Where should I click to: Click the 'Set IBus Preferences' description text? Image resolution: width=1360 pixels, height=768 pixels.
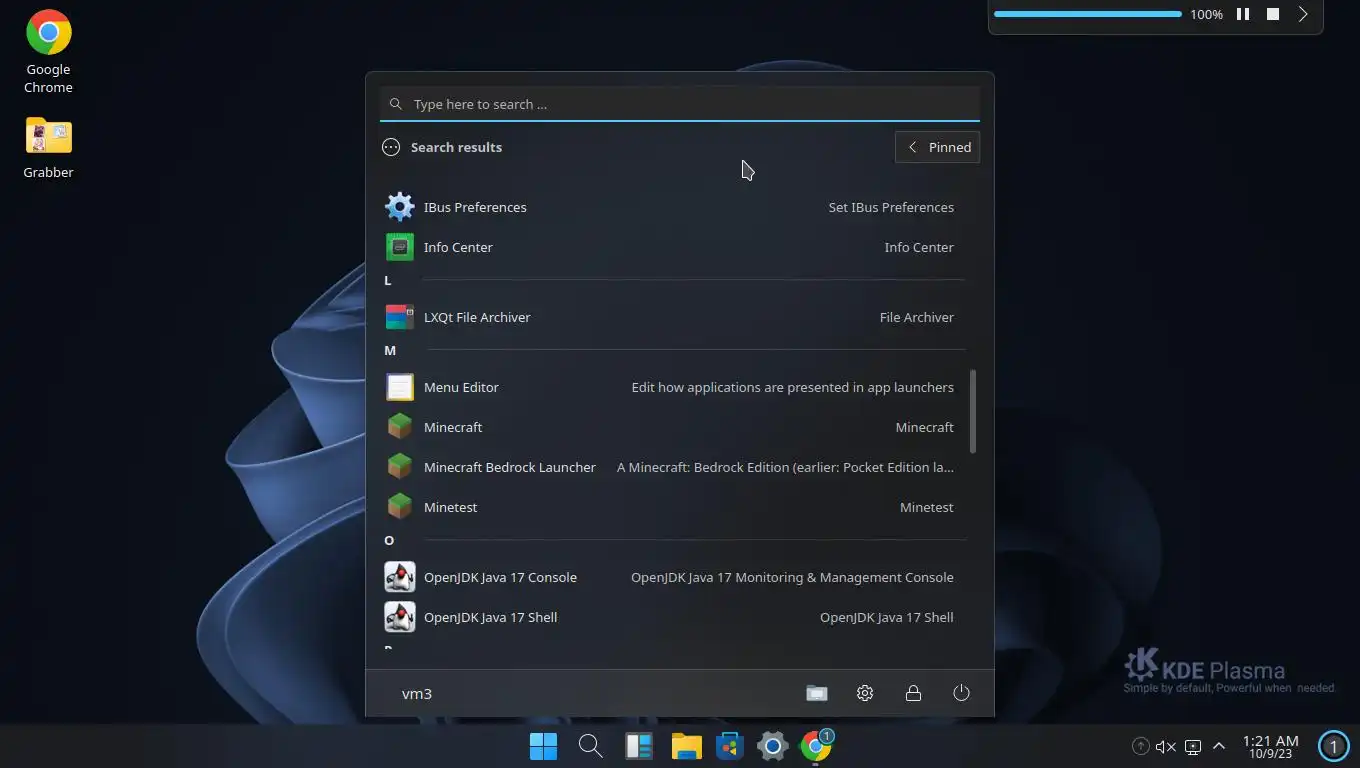pos(891,207)
